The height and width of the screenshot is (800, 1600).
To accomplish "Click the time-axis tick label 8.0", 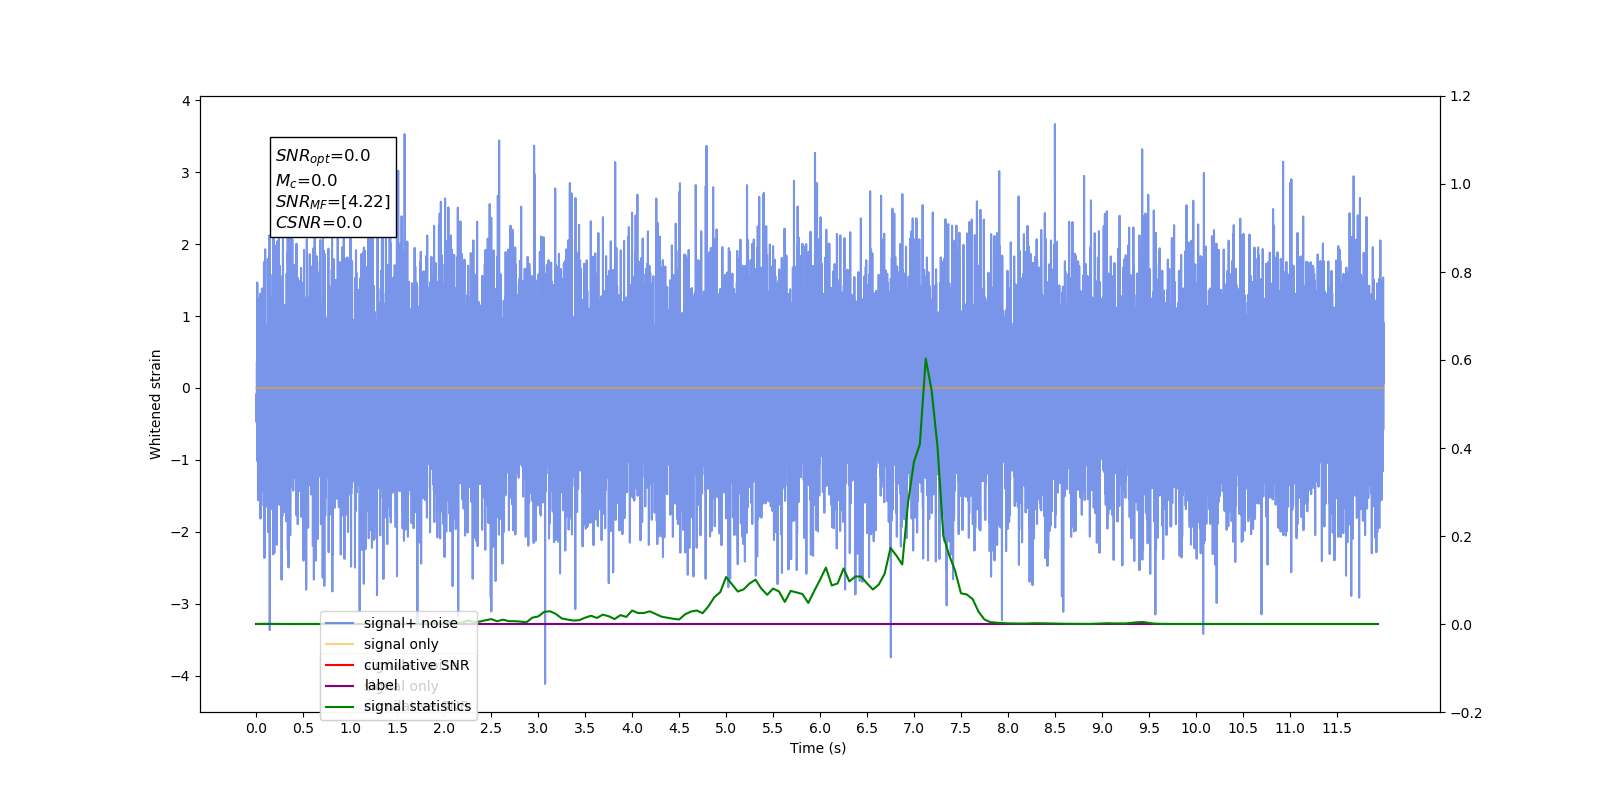I will pyautogui.click(x=1008, y=728).
